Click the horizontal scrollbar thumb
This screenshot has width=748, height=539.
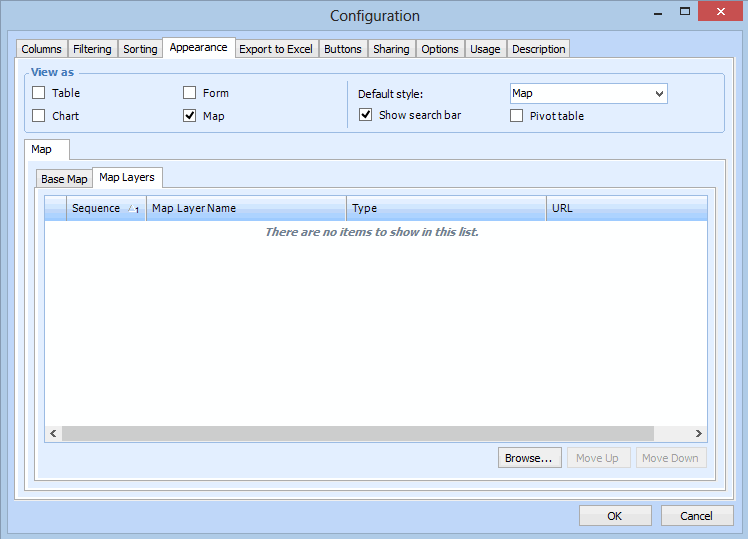358,433
